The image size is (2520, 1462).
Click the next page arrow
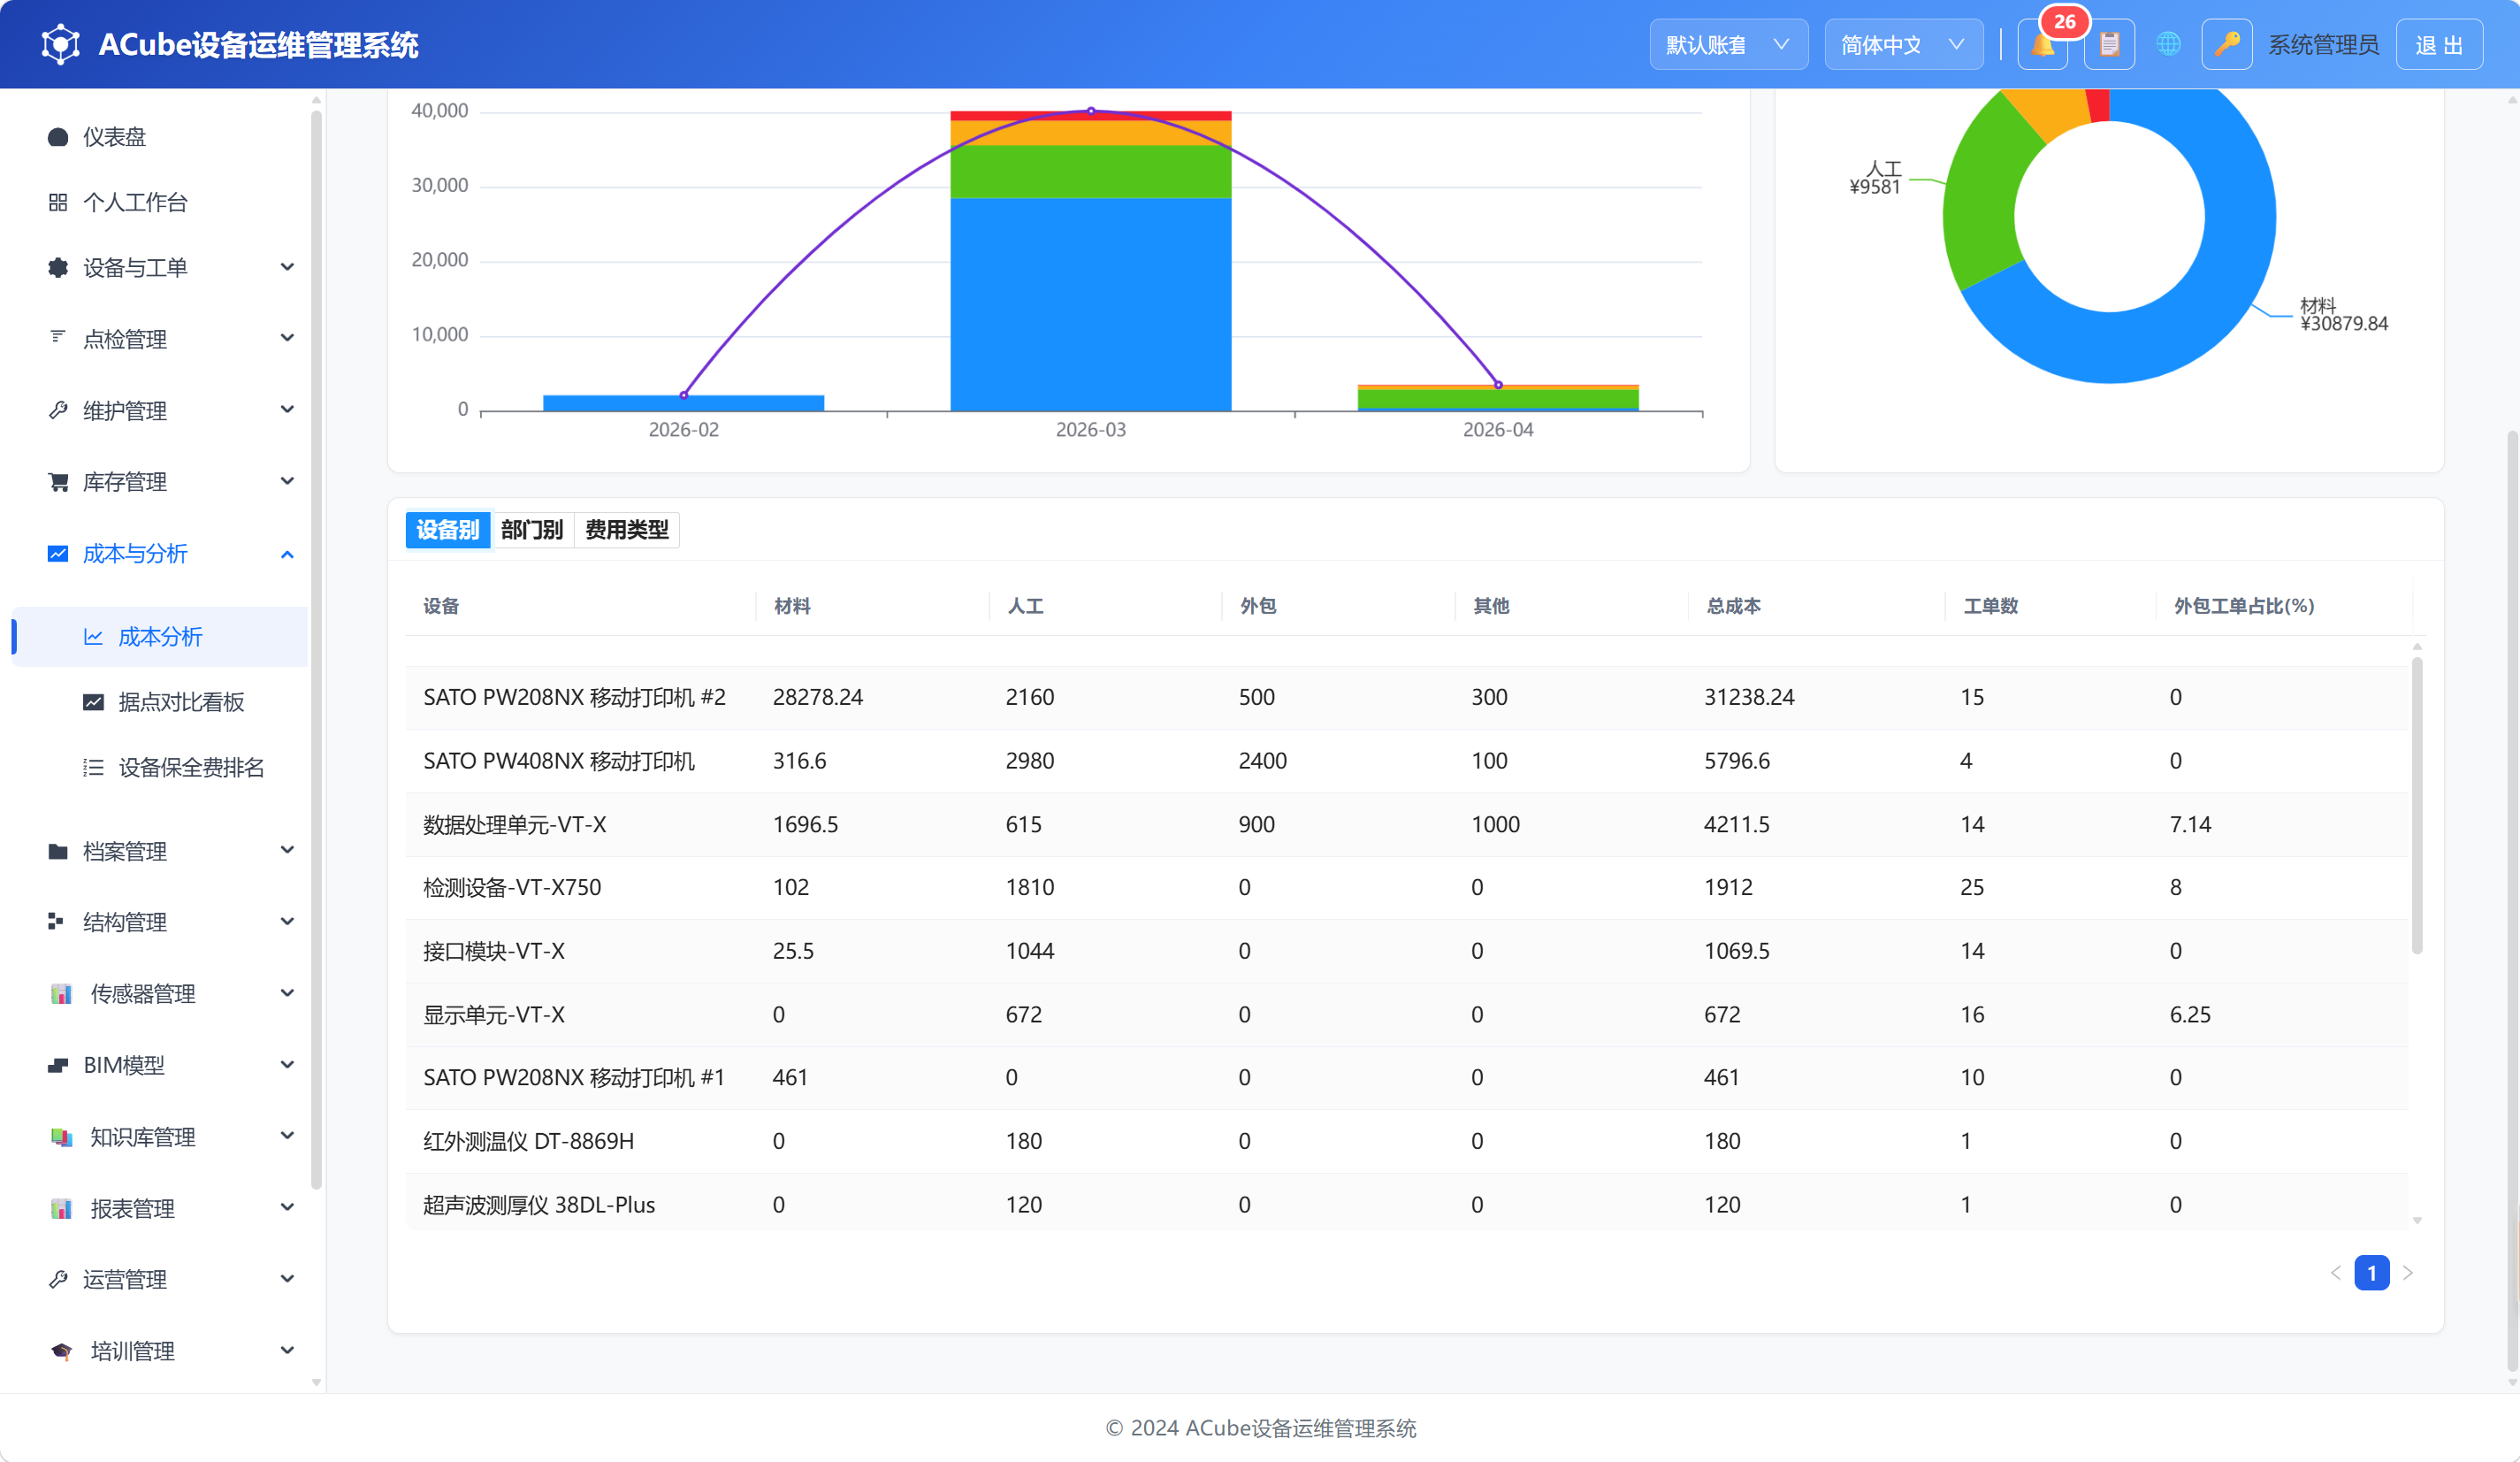2408,1273
